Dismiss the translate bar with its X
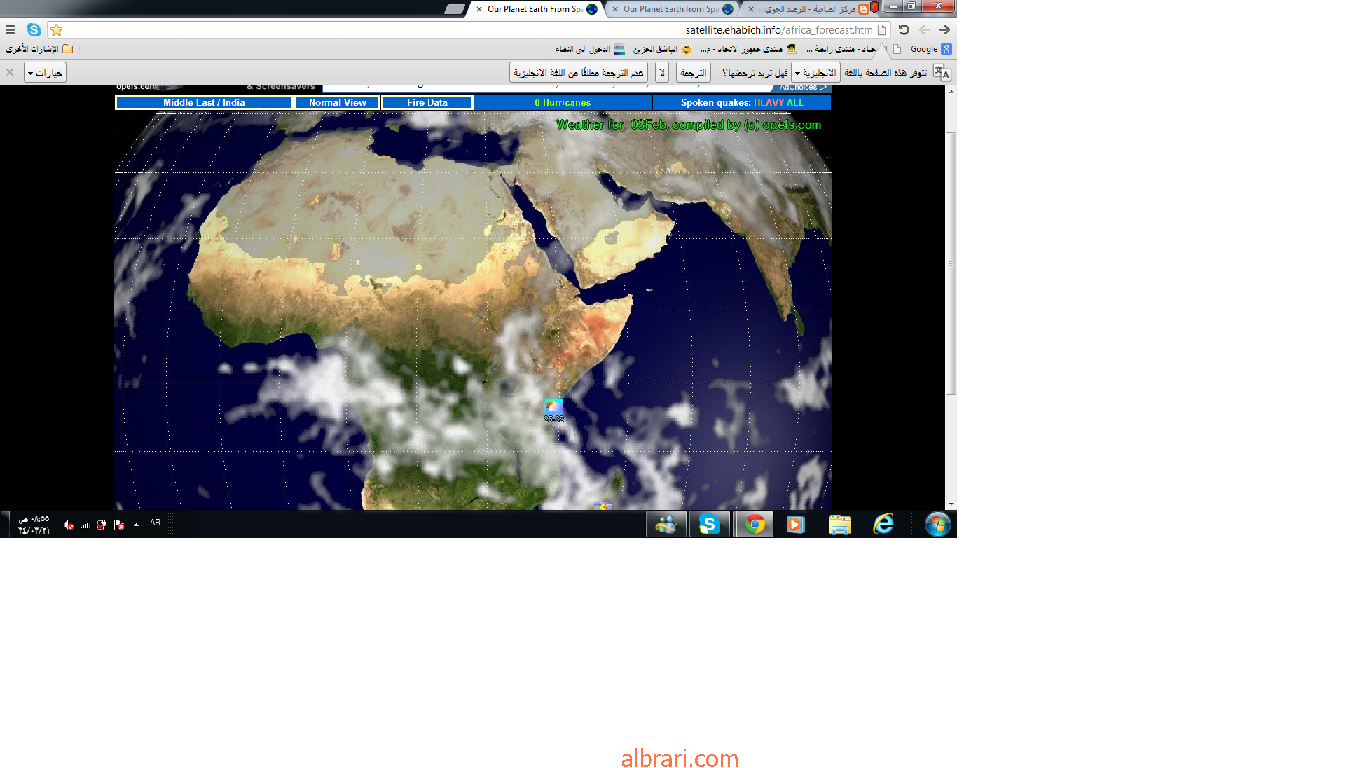This screenshot has width=1366, height=768. point(10,72)
